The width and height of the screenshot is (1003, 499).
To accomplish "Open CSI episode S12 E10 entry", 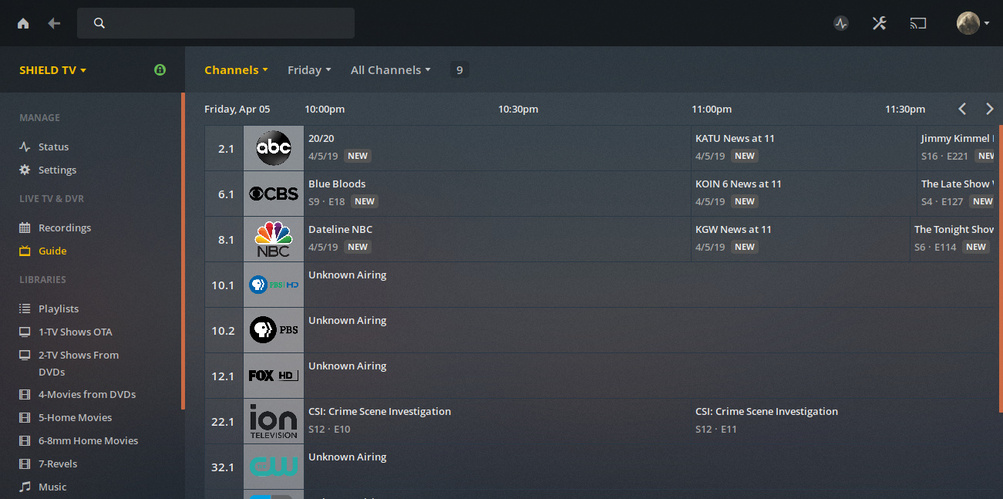I will 498,421.
